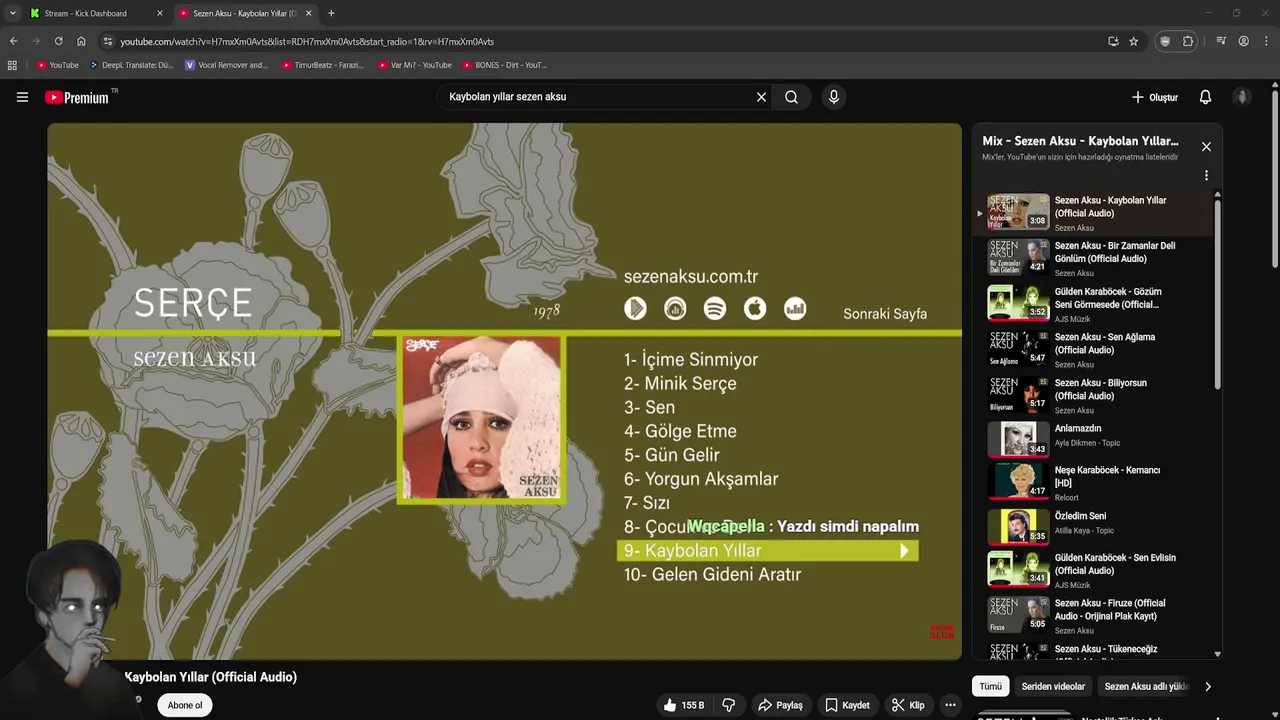The image size is (1280, 720).
Task: Click the sezenaksu.com.tr link in video
Action: click(x=691, y=277)
